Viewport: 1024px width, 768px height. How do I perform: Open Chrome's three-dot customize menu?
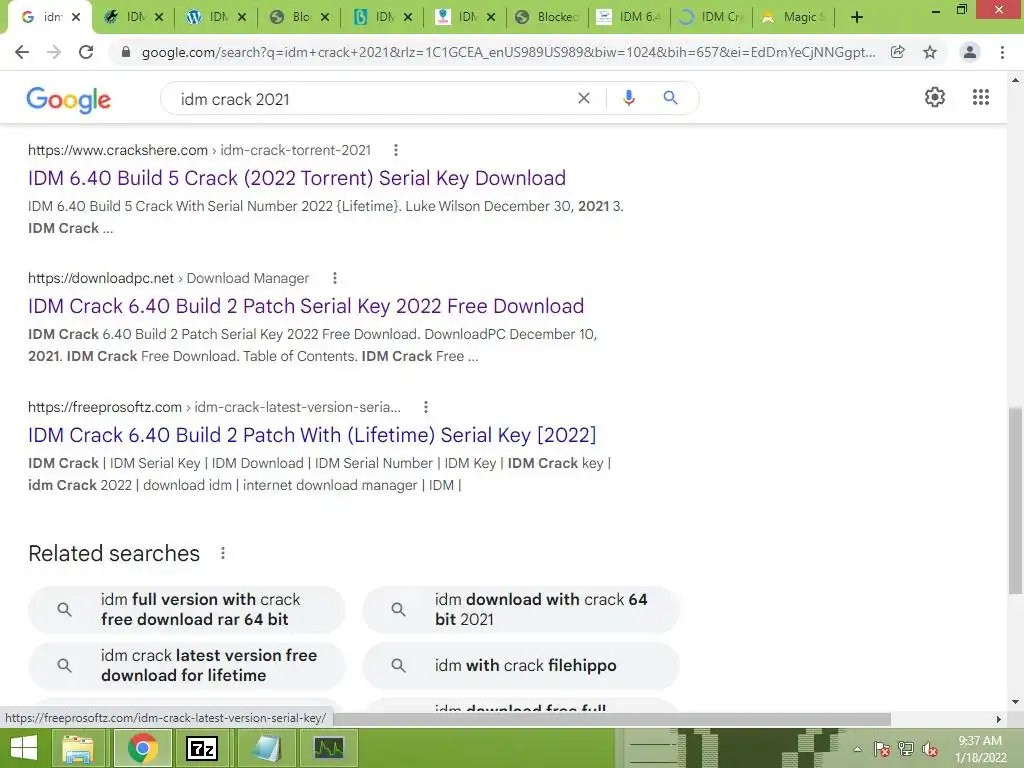(x=1002, y=52)
